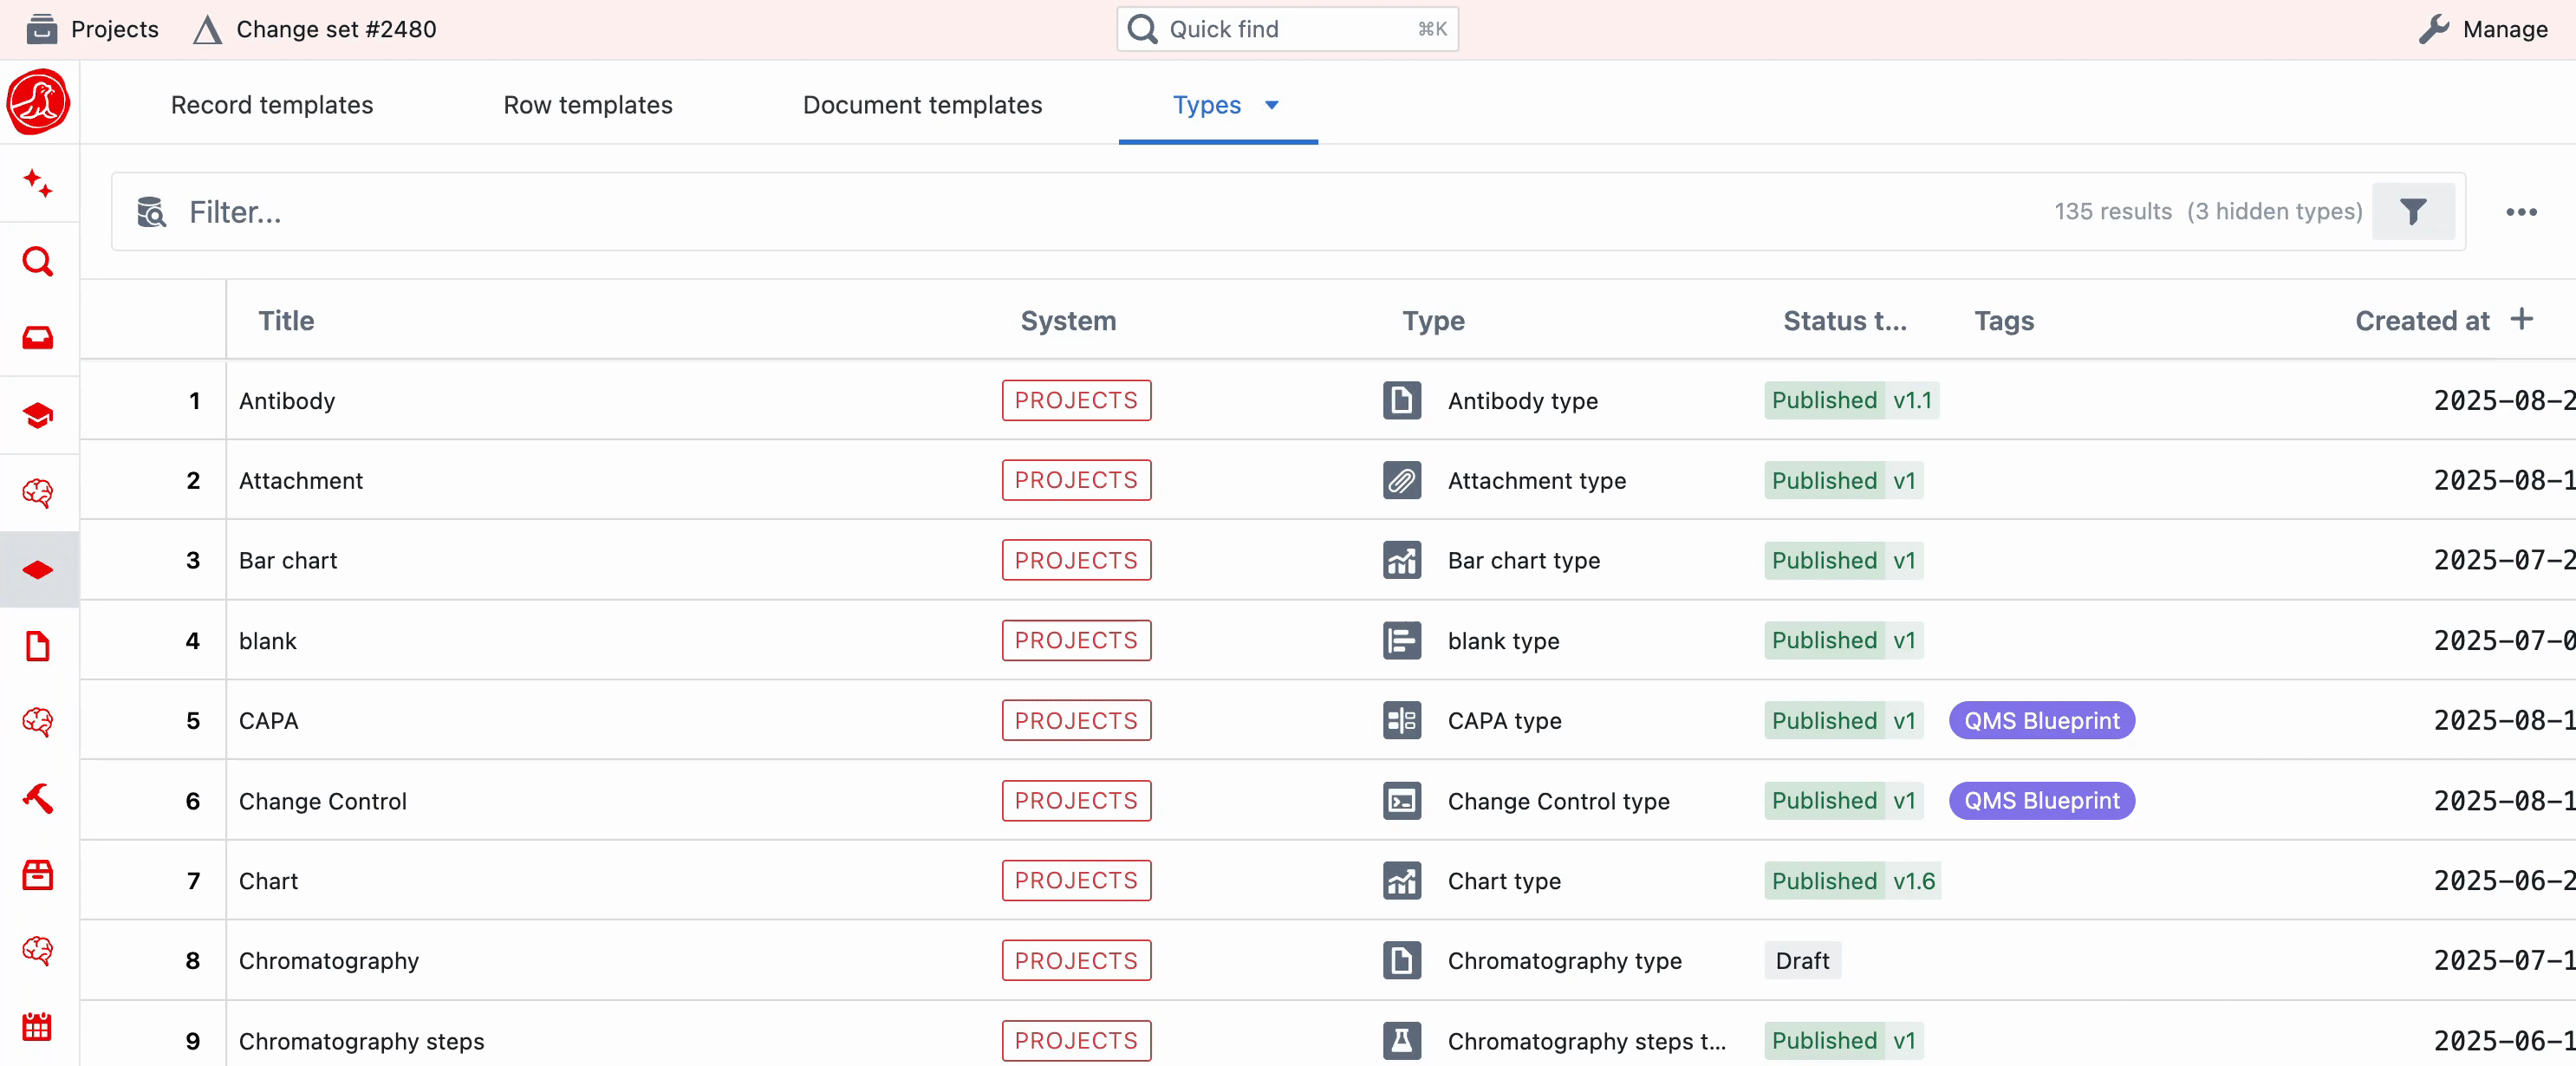Select the search icon in the sidebar

38,261
